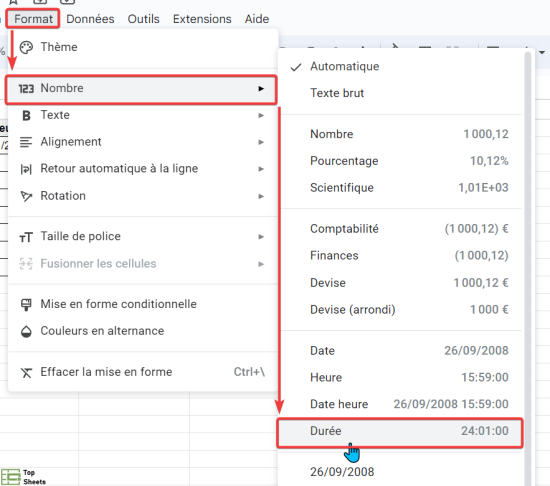550x486 pixels.
Task: Click the conditional formatting paint-roller icon
Action: 26,304
